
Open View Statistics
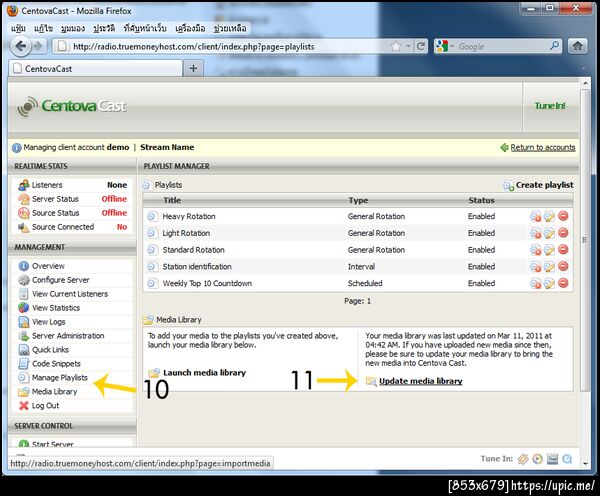56,308
